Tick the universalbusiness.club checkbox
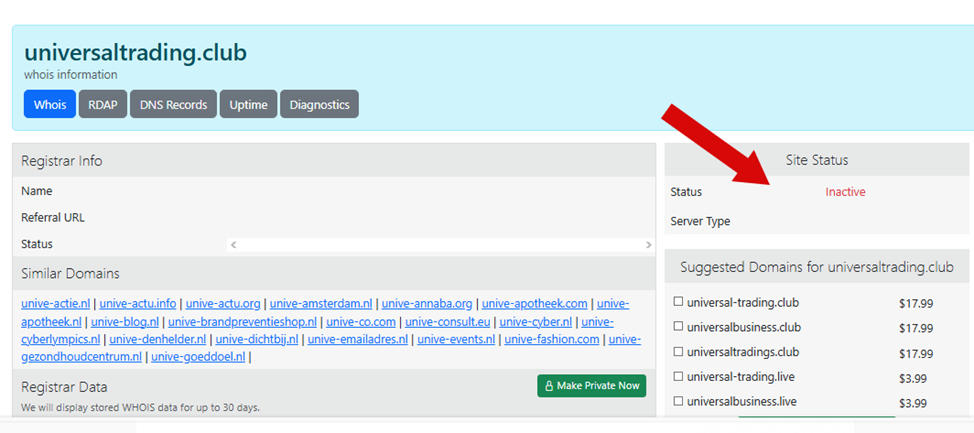Image resolution: width=974 pixels, height=433 pixels. click(678, 326)
